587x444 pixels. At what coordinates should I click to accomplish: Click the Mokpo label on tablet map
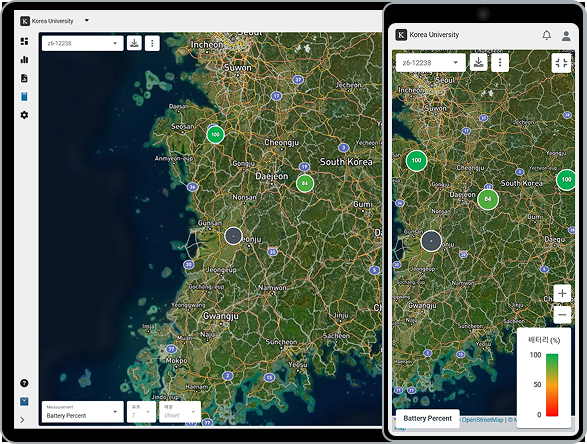(176, 361)
